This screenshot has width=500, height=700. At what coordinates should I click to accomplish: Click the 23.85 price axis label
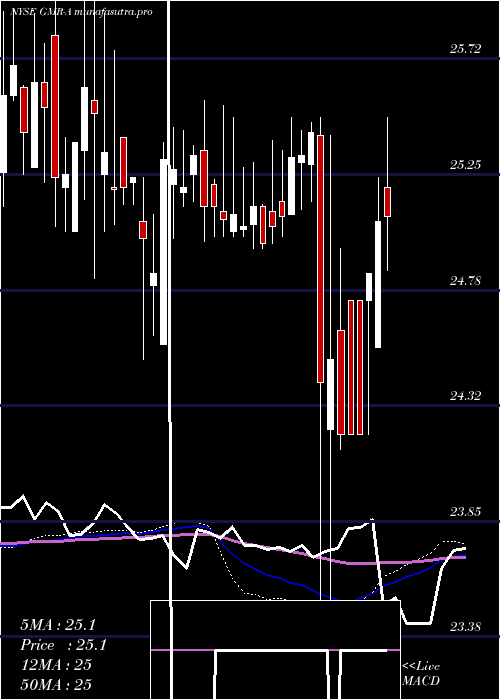466,512
